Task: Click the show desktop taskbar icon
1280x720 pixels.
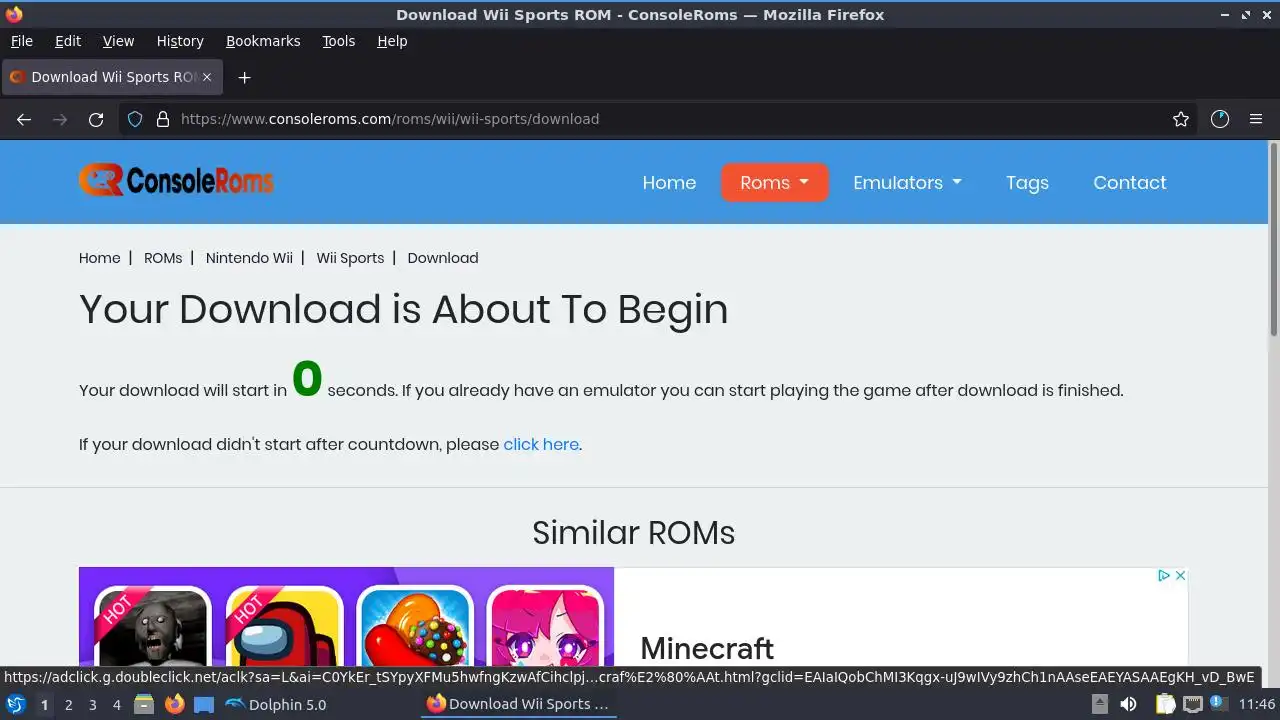Action: [x=204, y=704]
